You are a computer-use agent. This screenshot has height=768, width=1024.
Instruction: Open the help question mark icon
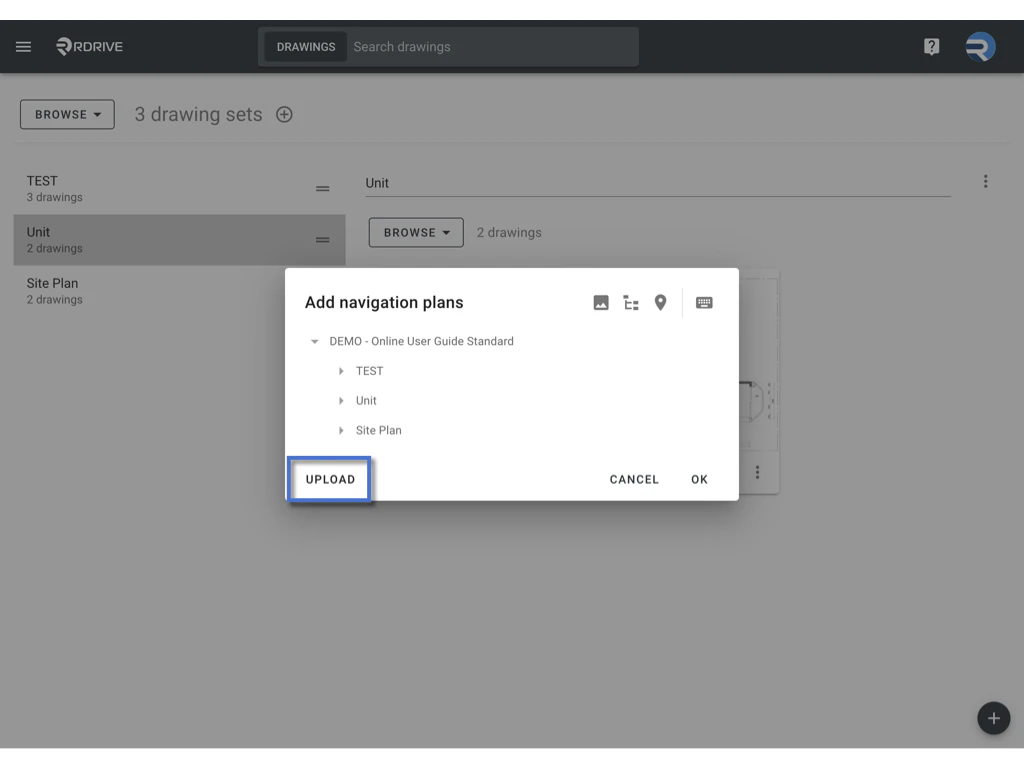coord(931,46)
